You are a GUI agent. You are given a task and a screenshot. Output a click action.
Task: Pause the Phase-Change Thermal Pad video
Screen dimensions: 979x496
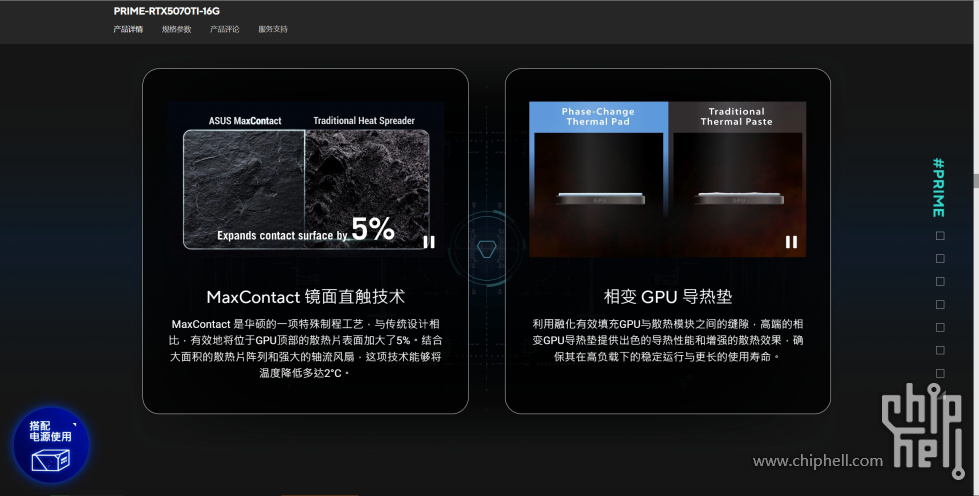point(791,242)
